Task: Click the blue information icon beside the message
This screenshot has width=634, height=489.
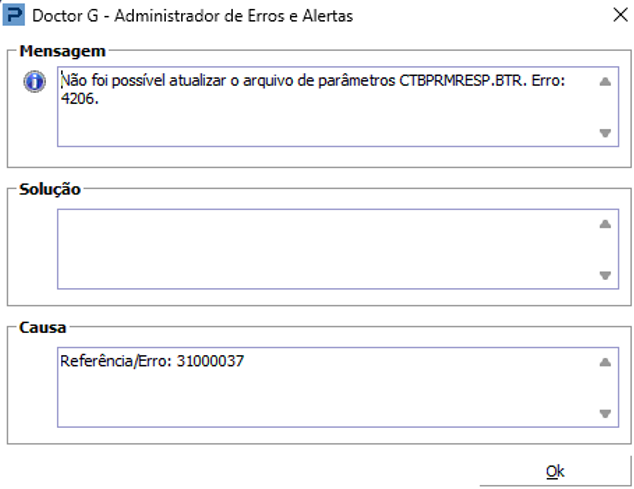Action: 35,83
